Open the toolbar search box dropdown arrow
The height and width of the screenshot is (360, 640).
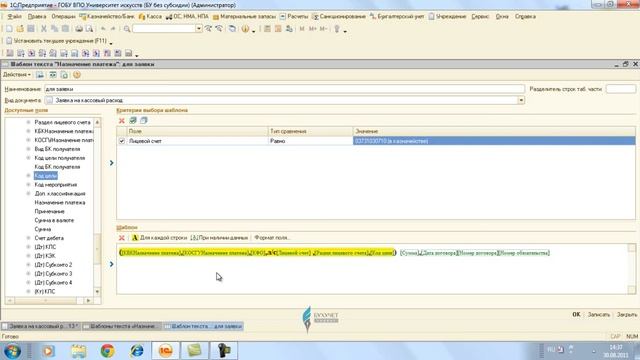click(199, 29)
